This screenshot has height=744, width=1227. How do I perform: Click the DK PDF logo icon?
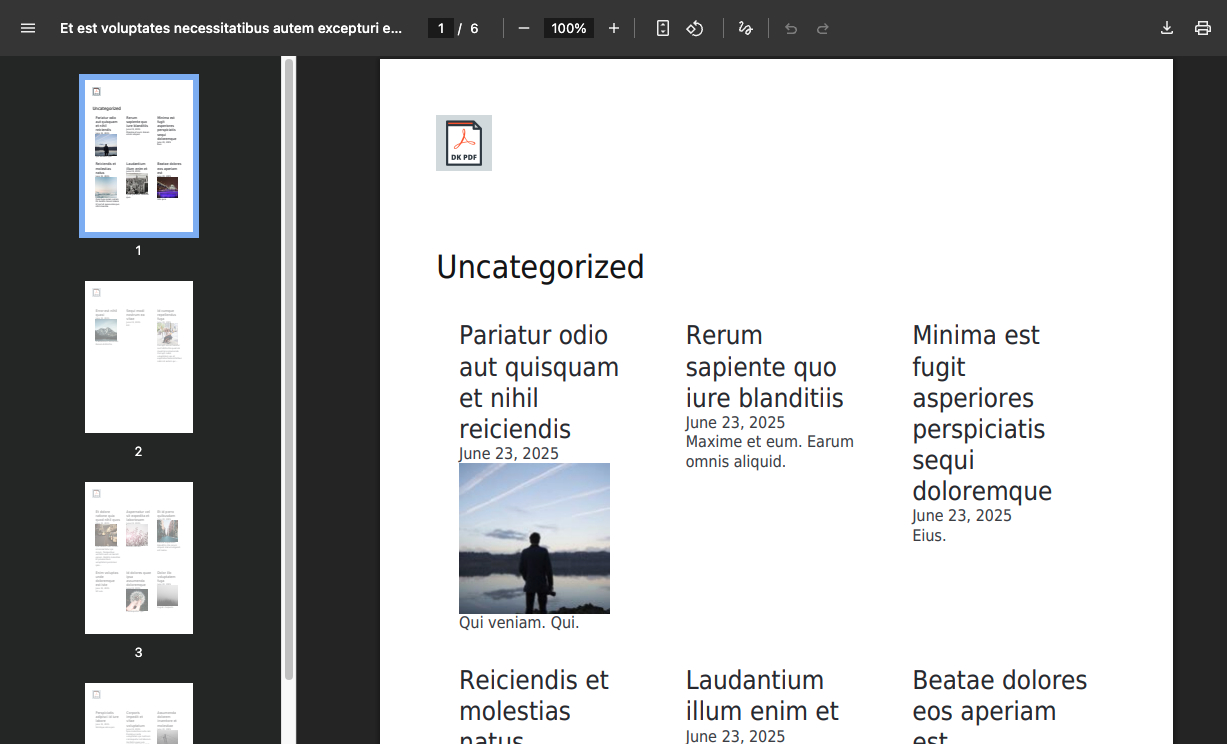click(464, 143)
